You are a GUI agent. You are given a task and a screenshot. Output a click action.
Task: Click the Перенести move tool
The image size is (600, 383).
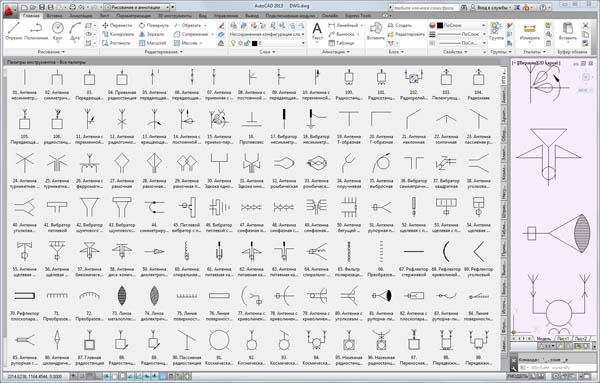tap(117, 25)
